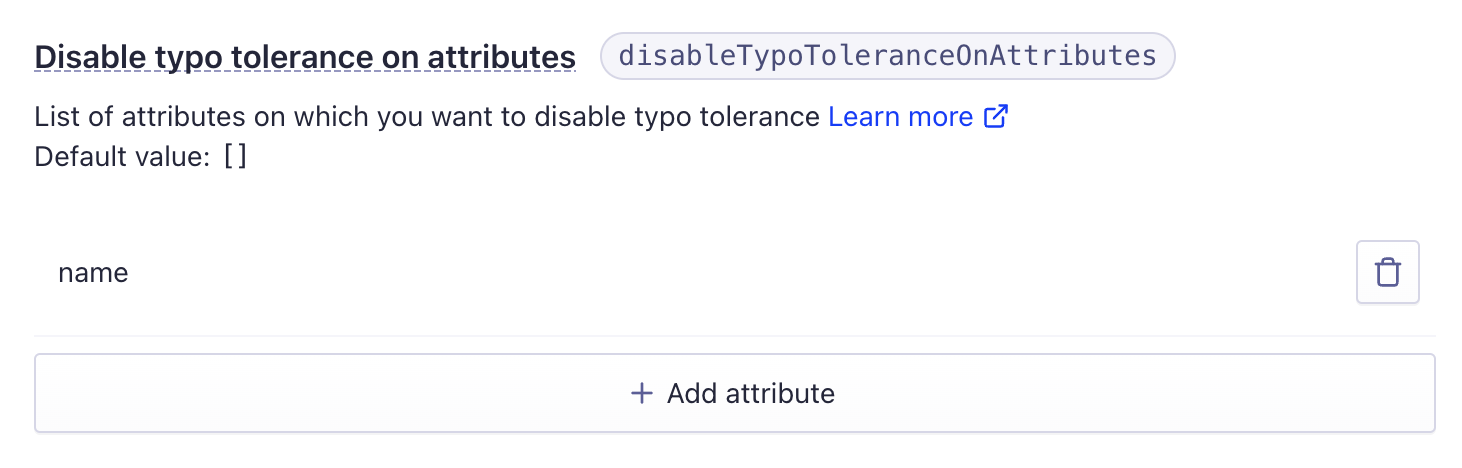The width and height of the screenshot is (1462, 468).
Task: Add a new attribute to the list
Action: click(x=735, y=393)
